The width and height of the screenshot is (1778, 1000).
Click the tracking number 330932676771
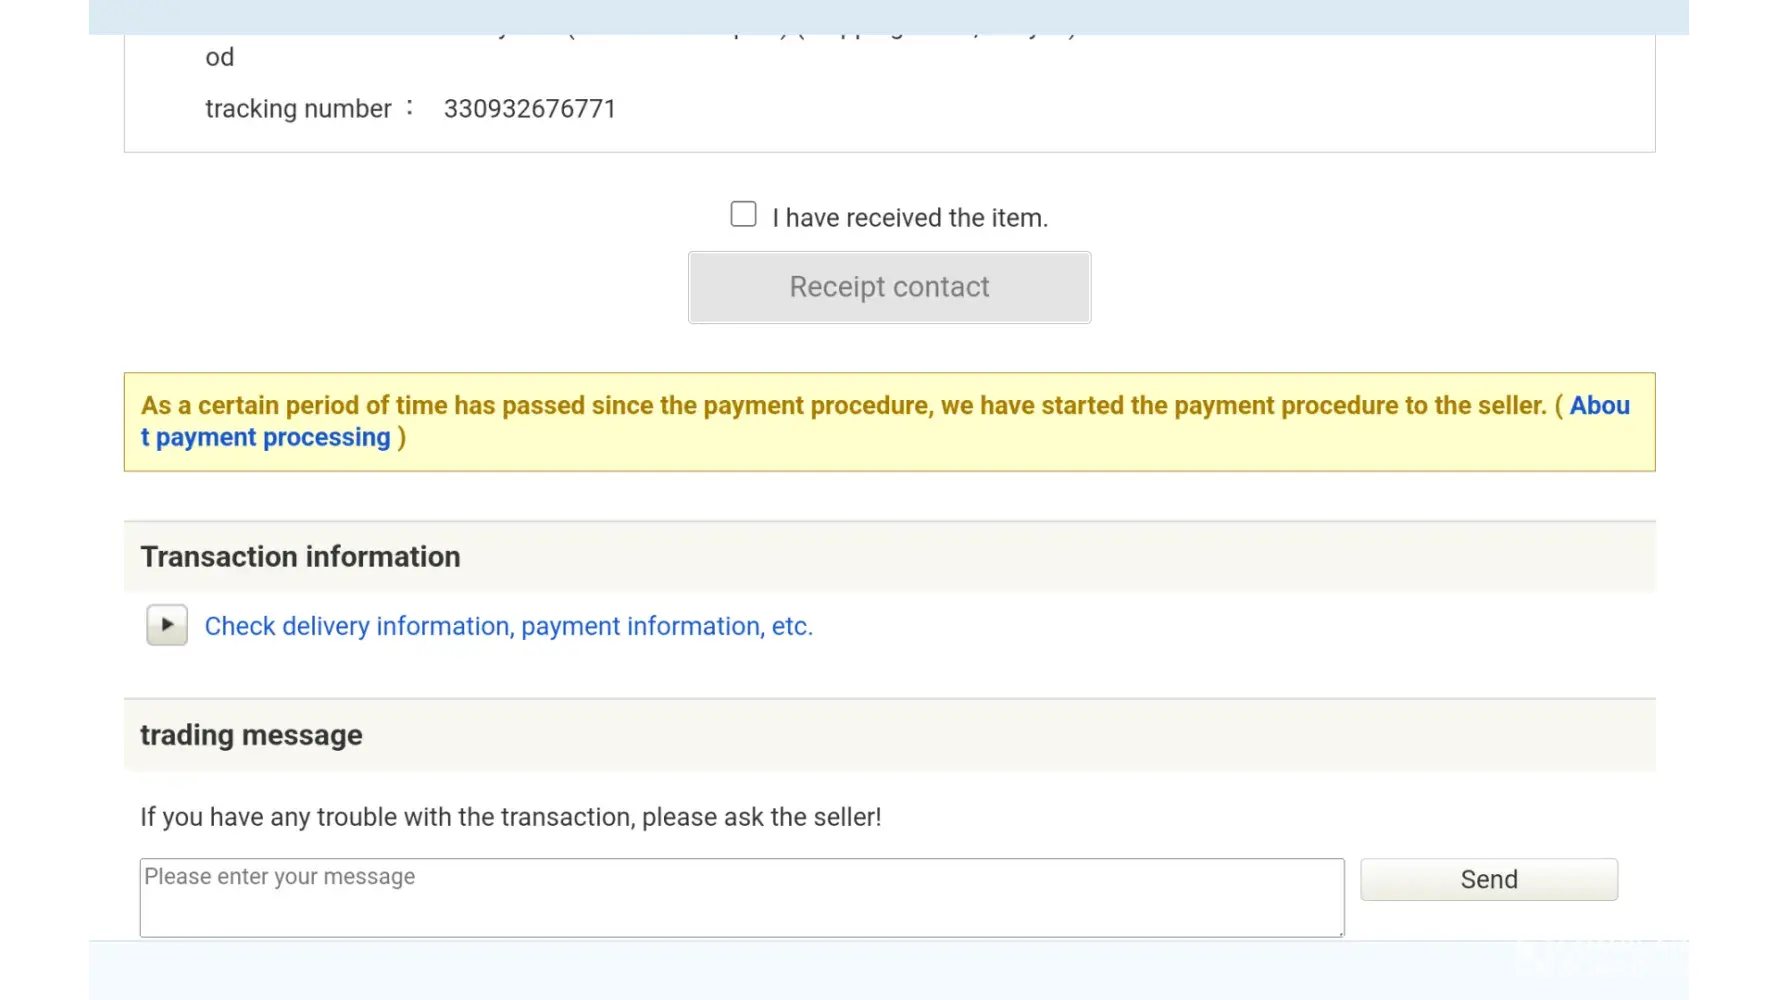[x=529, y=108]
